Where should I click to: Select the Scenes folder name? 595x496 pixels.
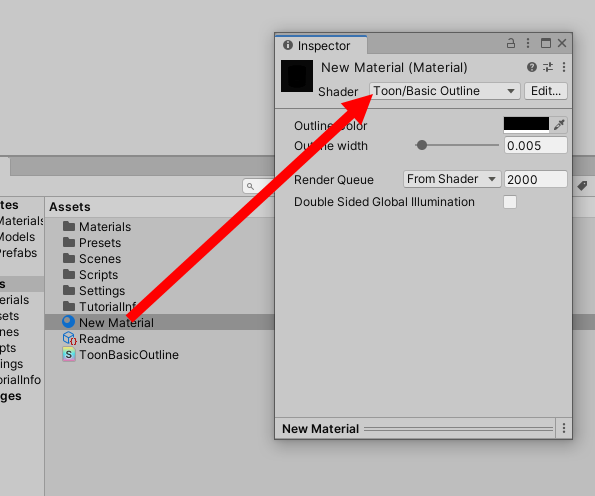tap(100, 258)
